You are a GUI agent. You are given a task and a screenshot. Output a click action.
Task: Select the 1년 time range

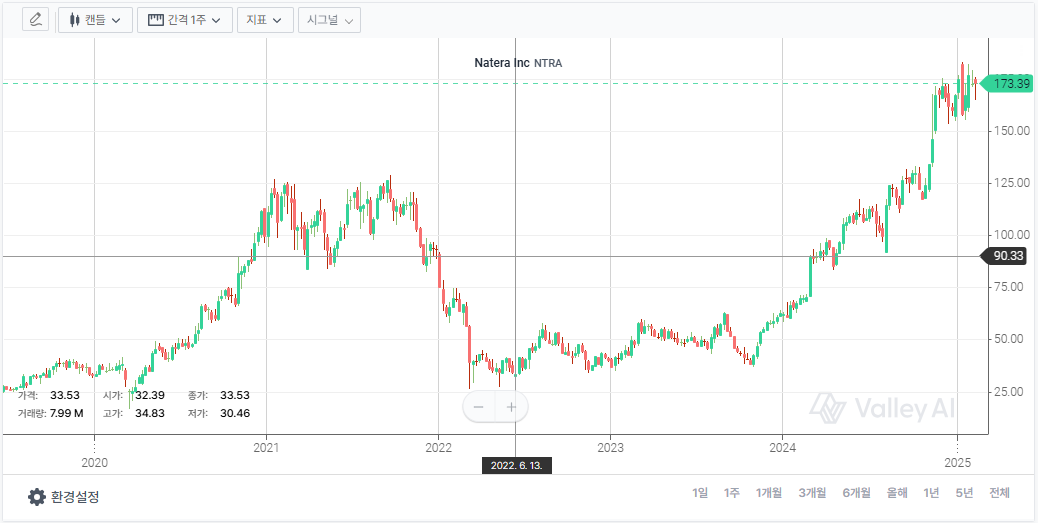931,493
